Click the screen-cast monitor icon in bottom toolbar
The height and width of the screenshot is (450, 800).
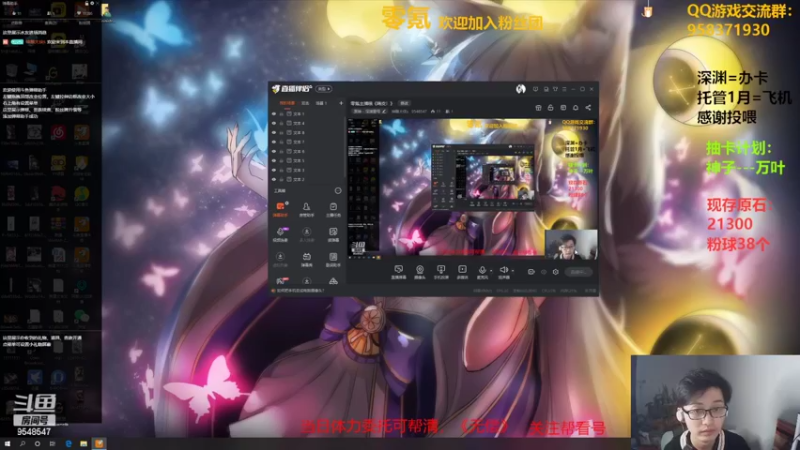click(x=441, y=269)
